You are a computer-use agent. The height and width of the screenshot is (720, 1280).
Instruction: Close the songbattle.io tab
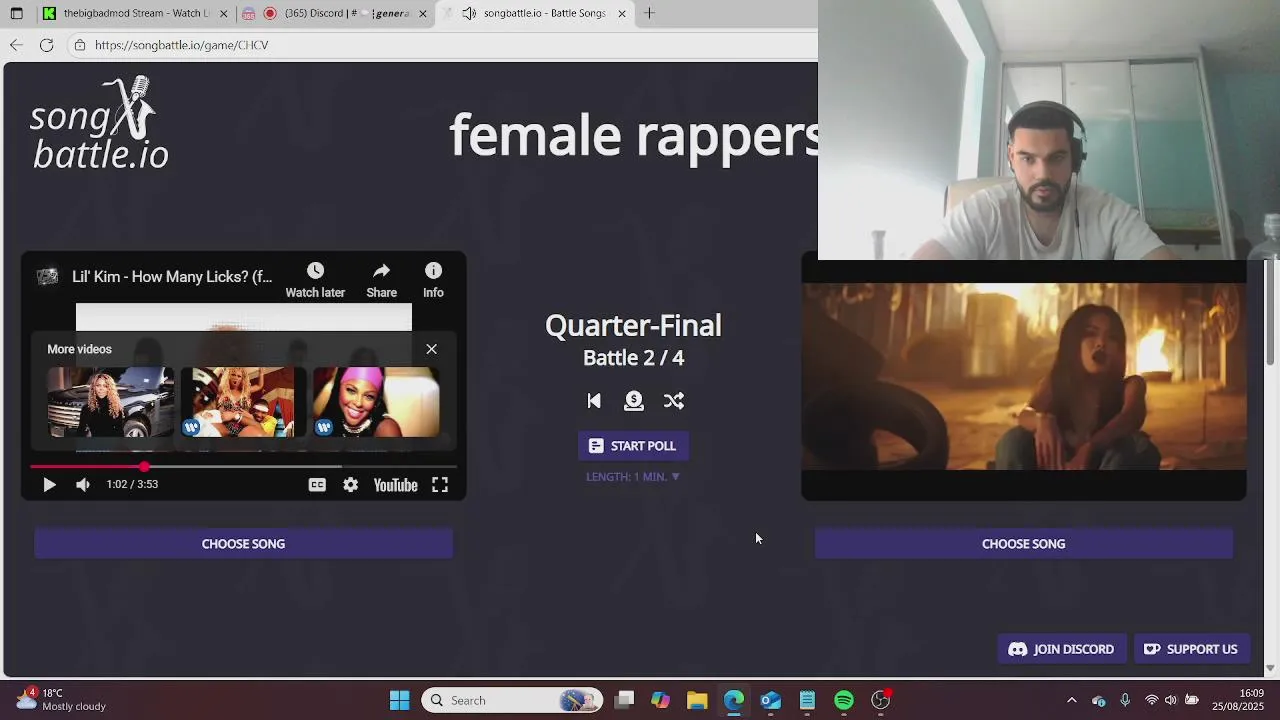click(622, 14)
